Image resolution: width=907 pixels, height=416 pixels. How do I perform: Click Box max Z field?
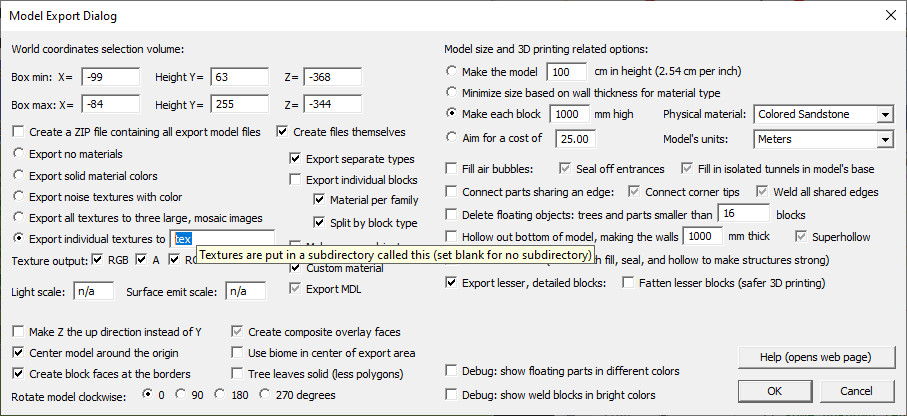click(333, 104)
